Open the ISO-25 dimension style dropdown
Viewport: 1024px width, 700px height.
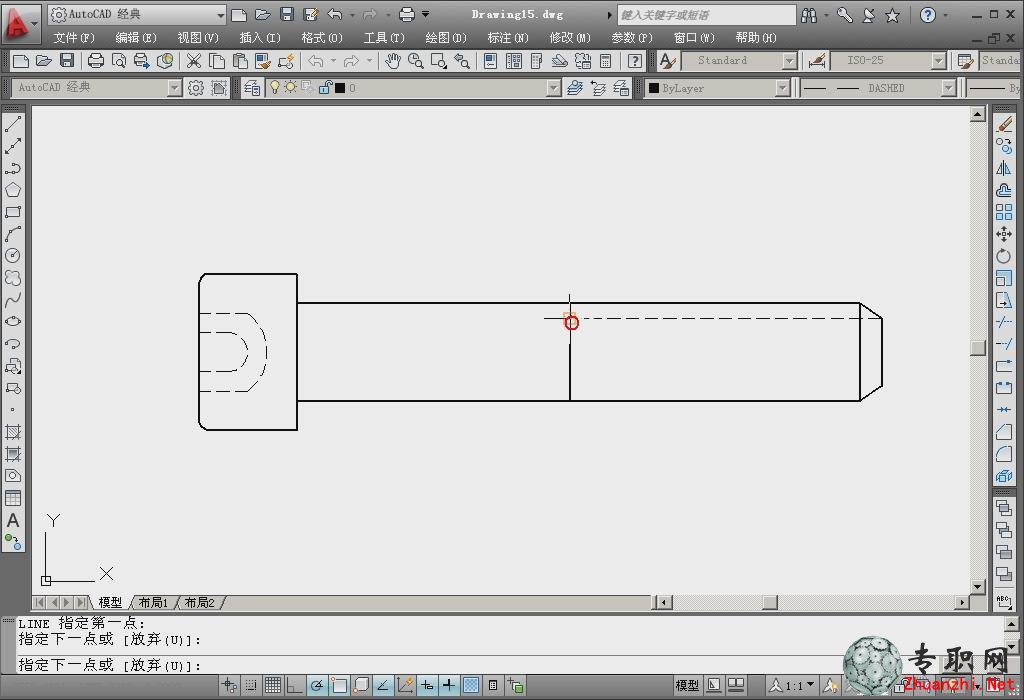coord(938,61)
